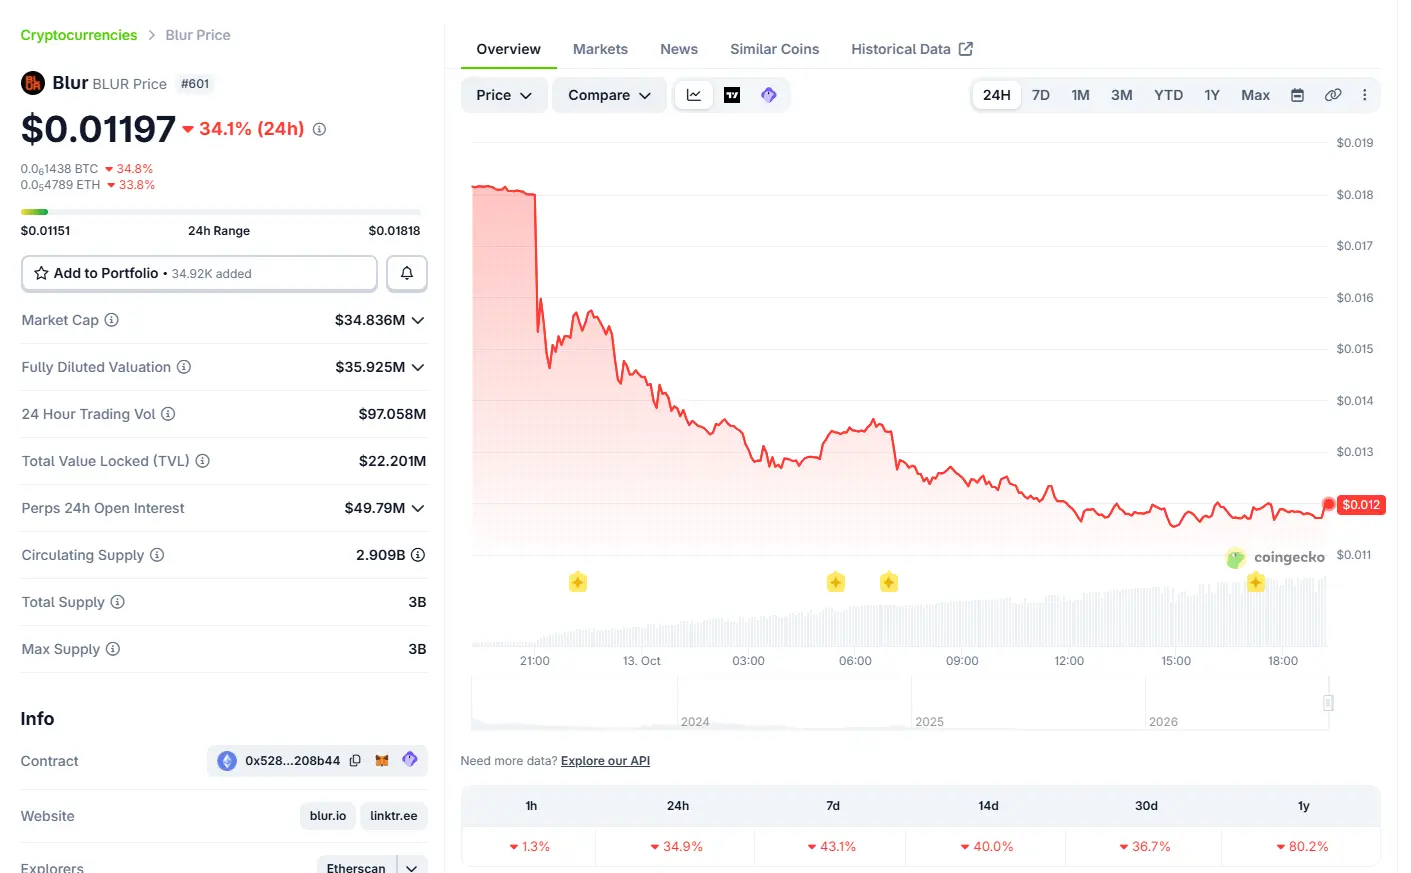Expand Market Cap $34.836M details
This screenshot has width=1411, height=873.
coord(418,320)
